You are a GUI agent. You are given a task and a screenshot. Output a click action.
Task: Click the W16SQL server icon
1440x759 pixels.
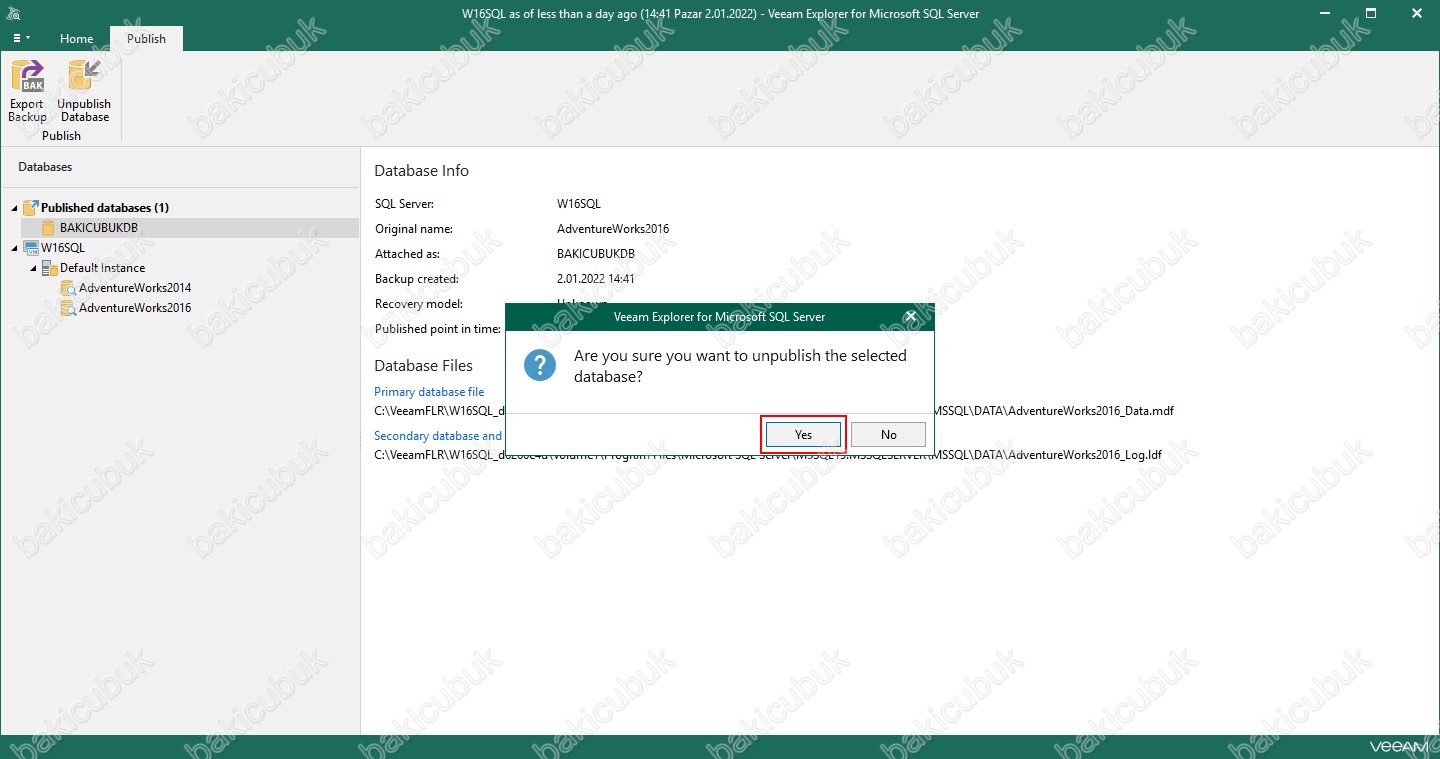(30, 247)
